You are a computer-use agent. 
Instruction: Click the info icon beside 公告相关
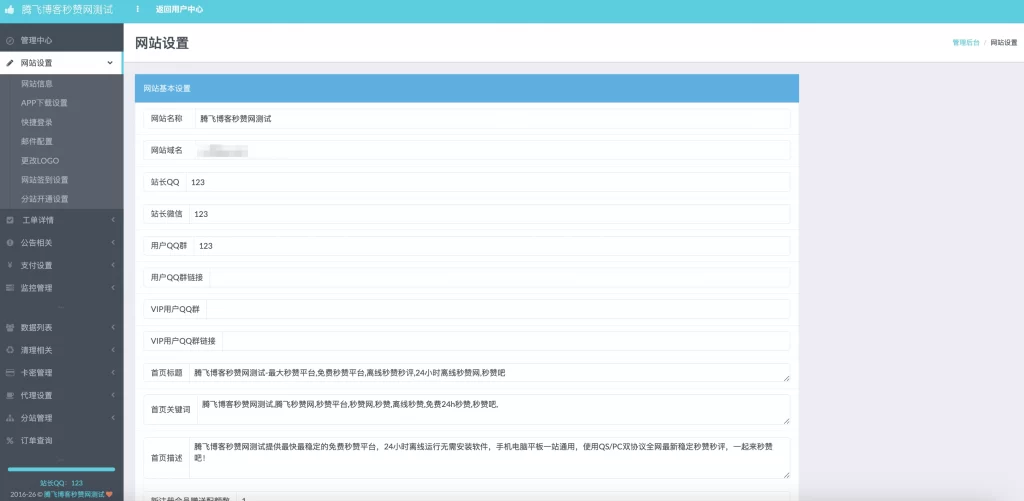tap(10, 242)
